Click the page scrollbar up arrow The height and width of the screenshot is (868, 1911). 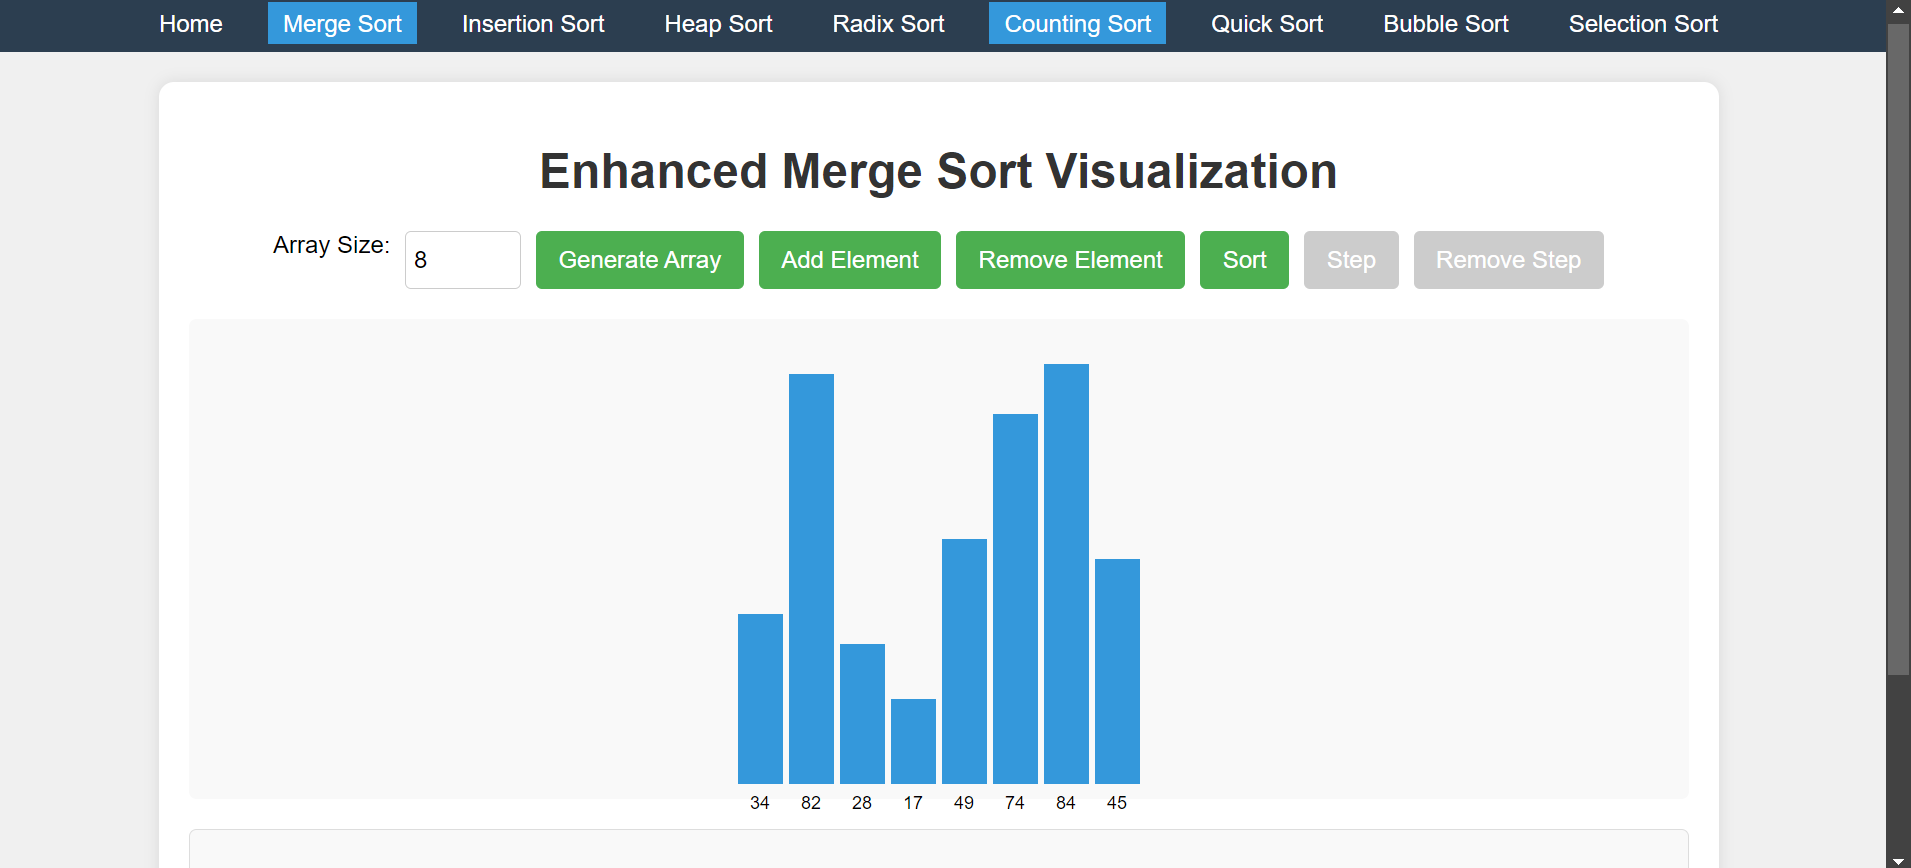coord(1898,10)
